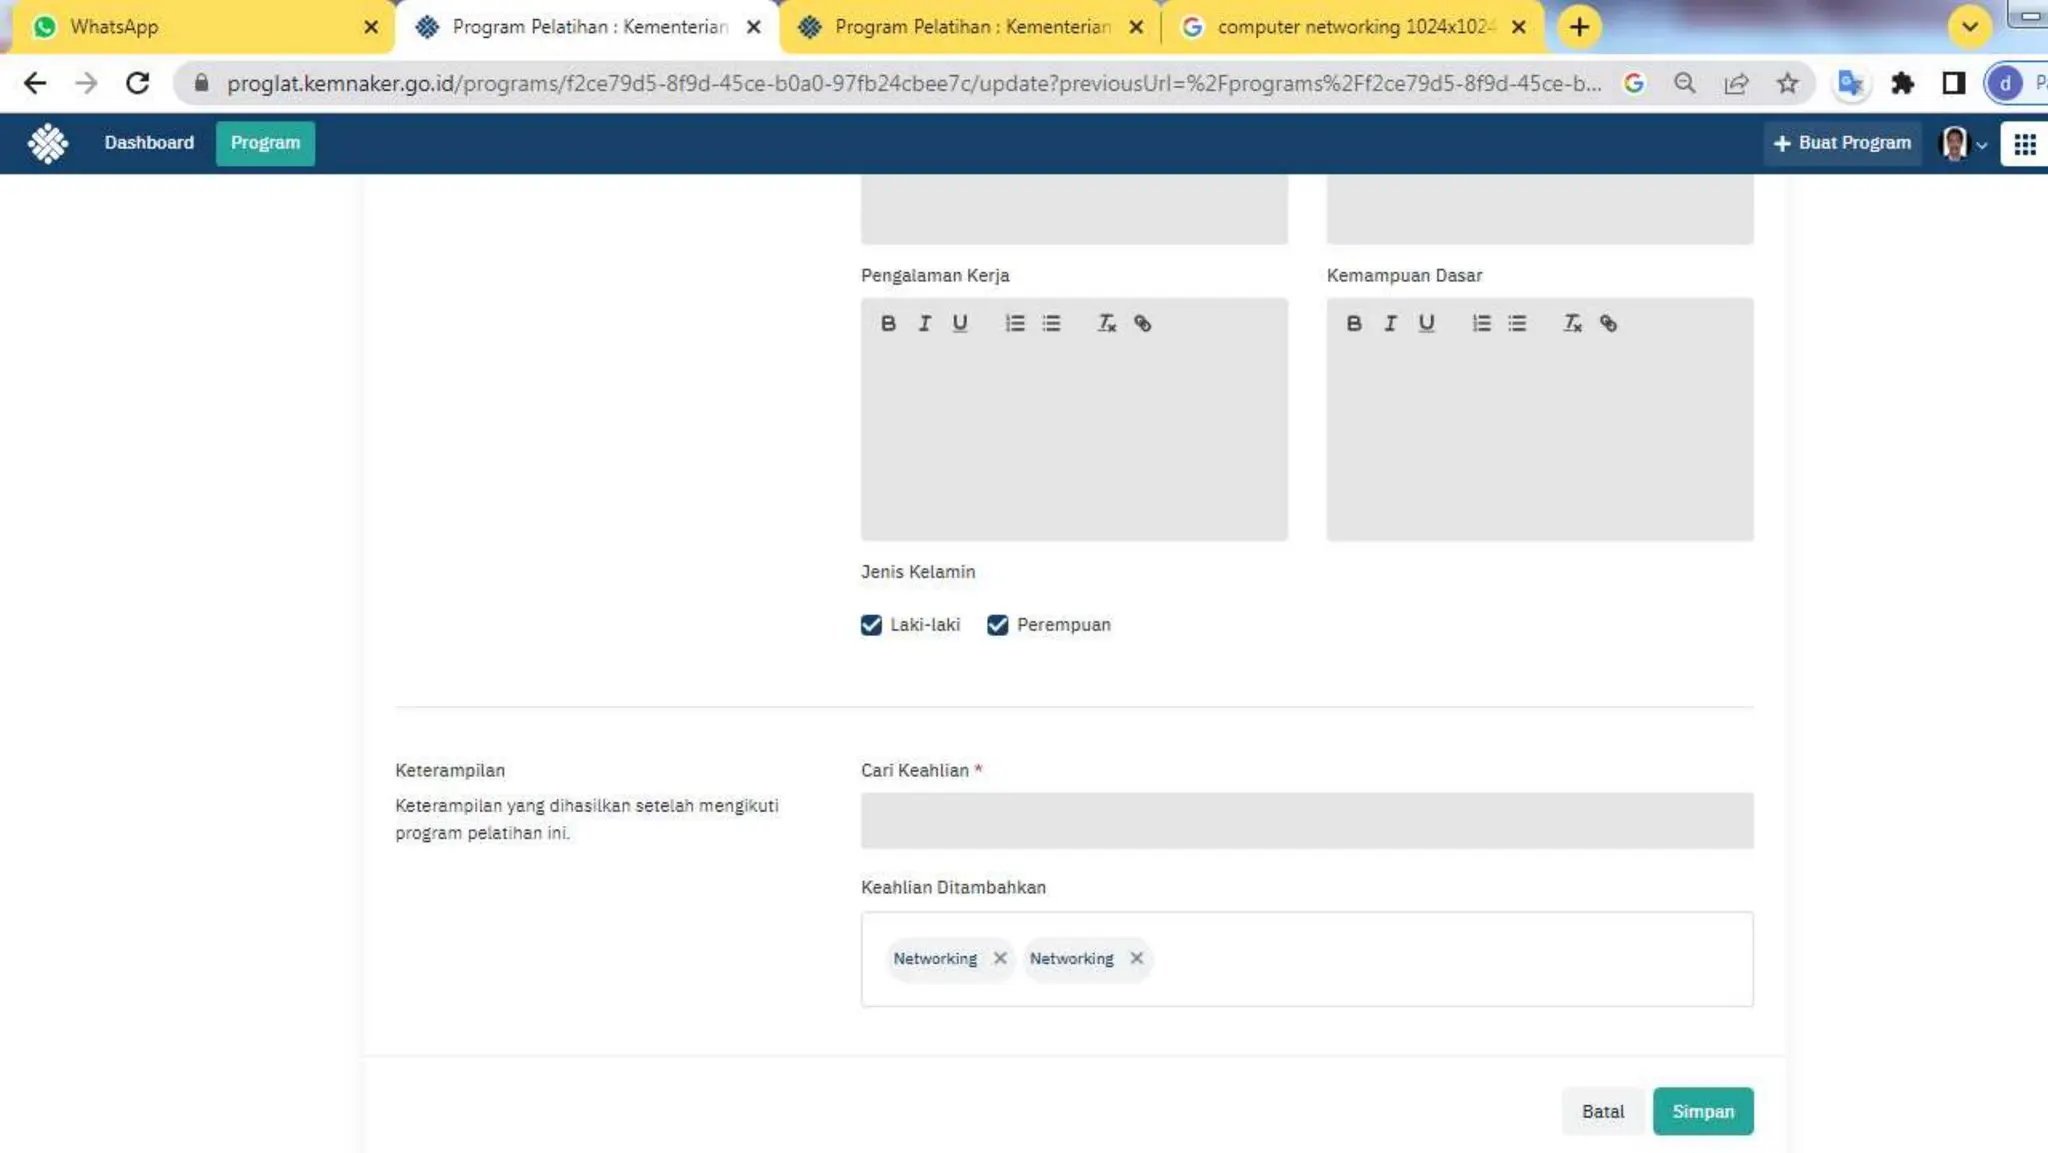Insert numbered list in Pengalaman Kerja editor

click(x=1014, y=323)
